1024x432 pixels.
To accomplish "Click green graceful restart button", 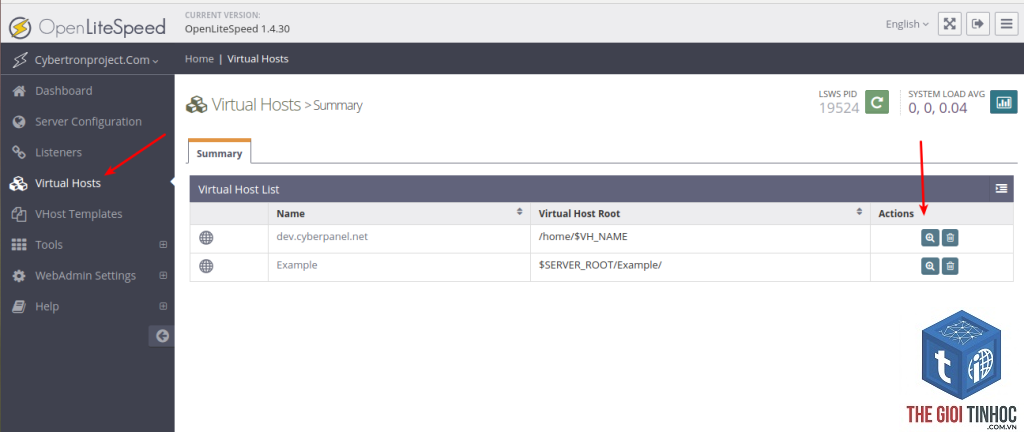I will [877, 102].
